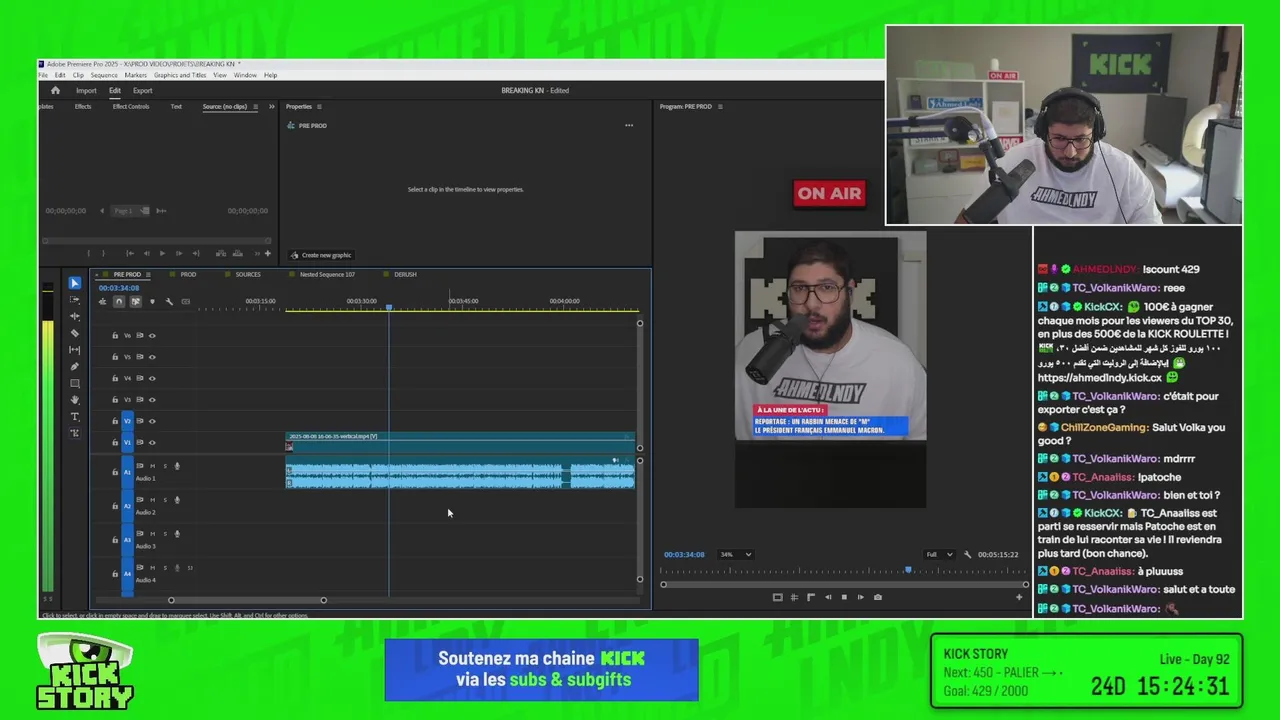Select the Hand tool
The width and height of the screenshot is (1280, 720).
pyautogui.click(x=75, y=400)
